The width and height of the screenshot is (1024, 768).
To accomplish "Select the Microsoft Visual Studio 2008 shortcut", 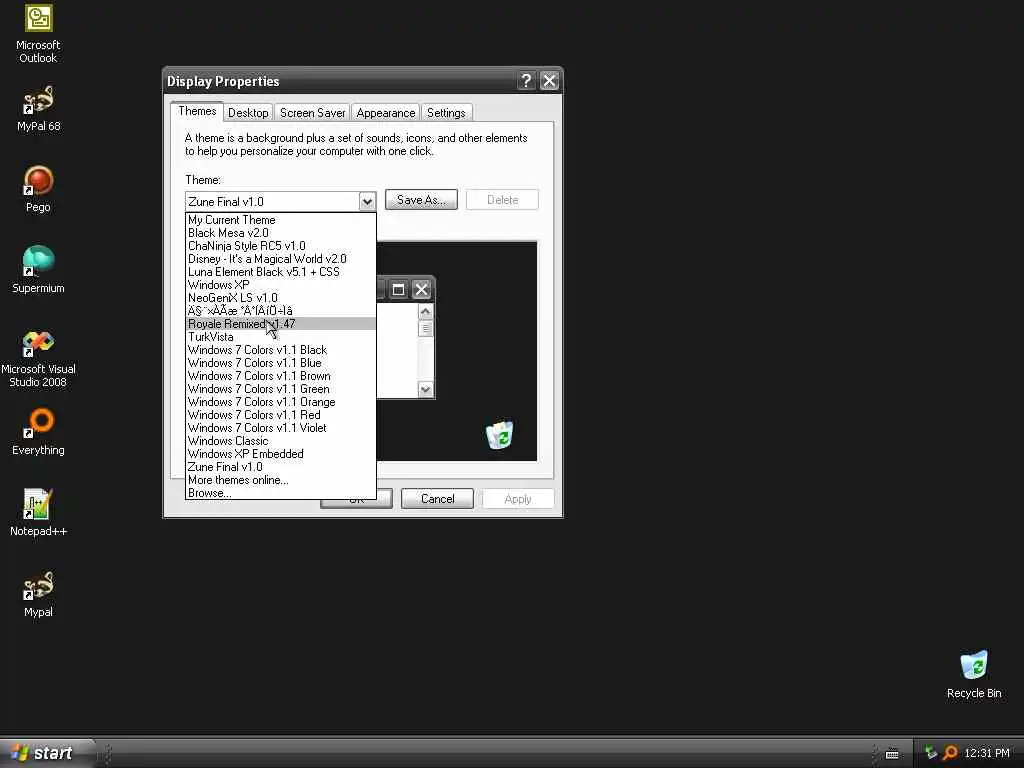I will [38, 360].
